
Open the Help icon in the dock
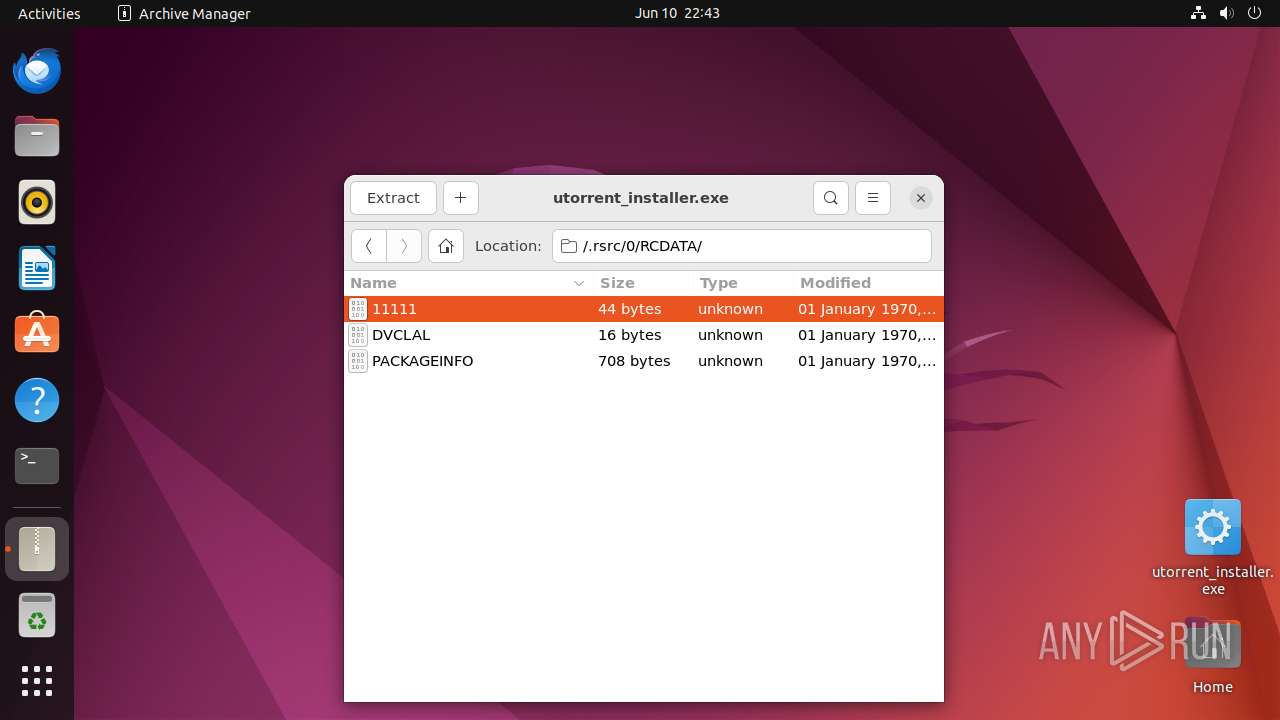[x=37, y=400]
